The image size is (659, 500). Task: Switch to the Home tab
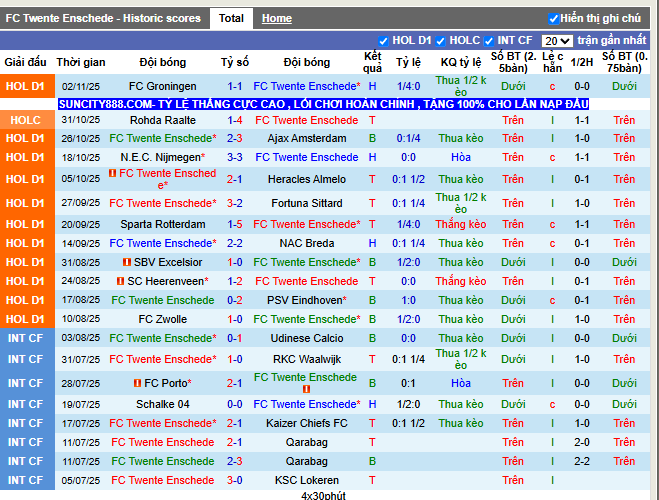tap(277, 18)
